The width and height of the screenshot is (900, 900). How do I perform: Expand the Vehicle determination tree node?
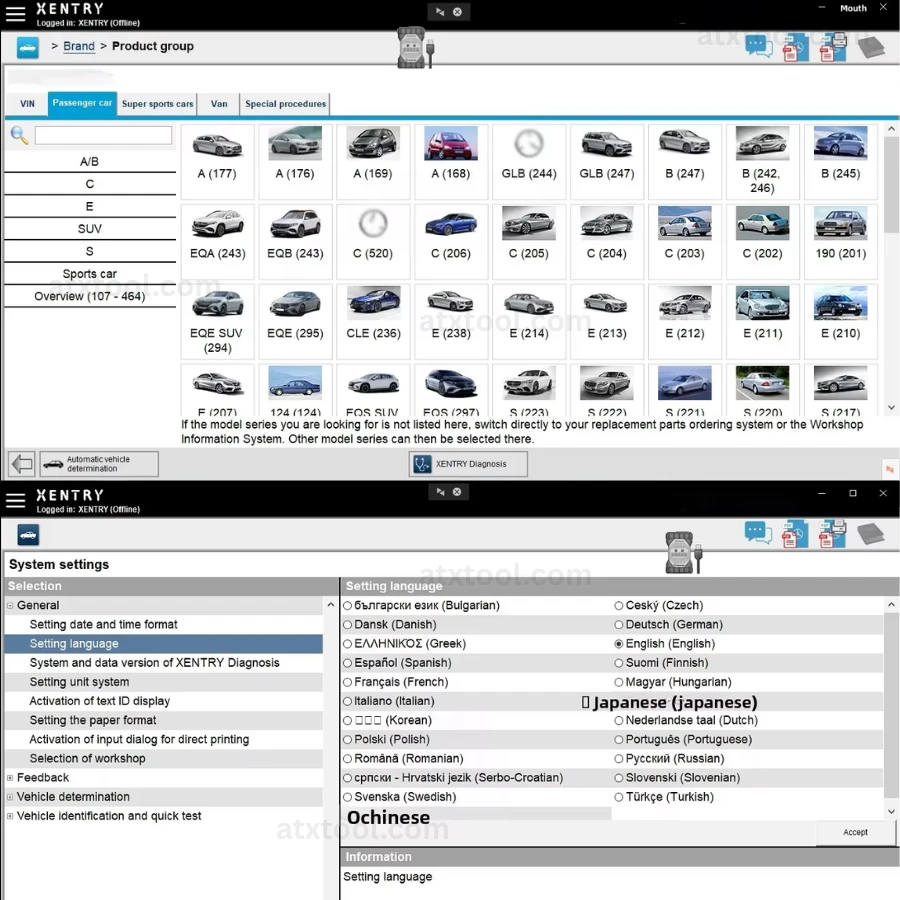pyautogui.click(x=10, y=797)
